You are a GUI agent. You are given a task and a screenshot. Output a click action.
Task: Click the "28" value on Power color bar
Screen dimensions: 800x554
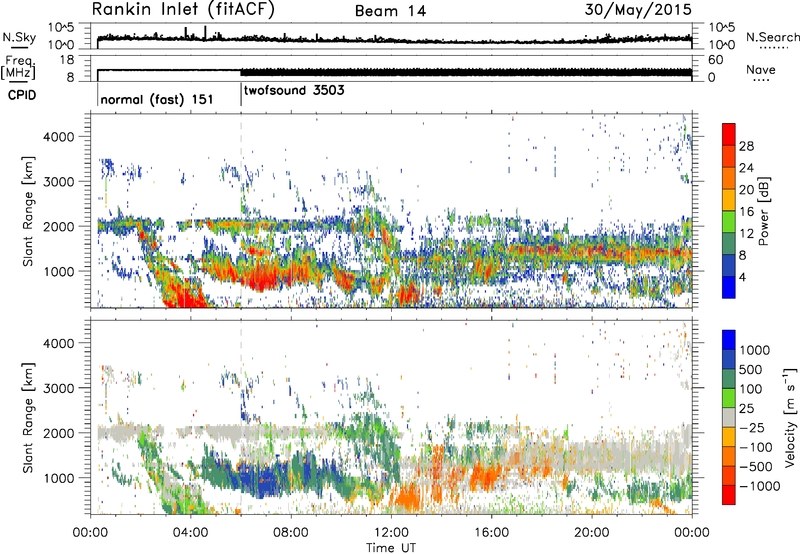[x=746, y=146]
